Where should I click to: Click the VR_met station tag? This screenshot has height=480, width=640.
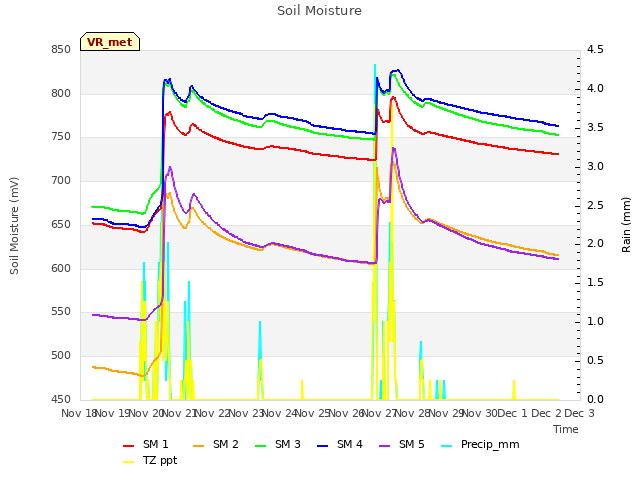[x=110, y=42]
